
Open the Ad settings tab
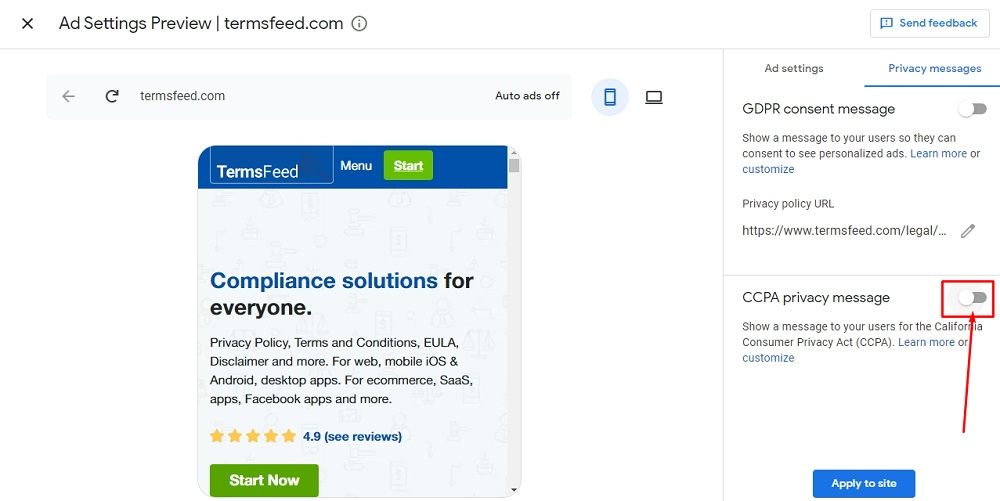[794, 68]
